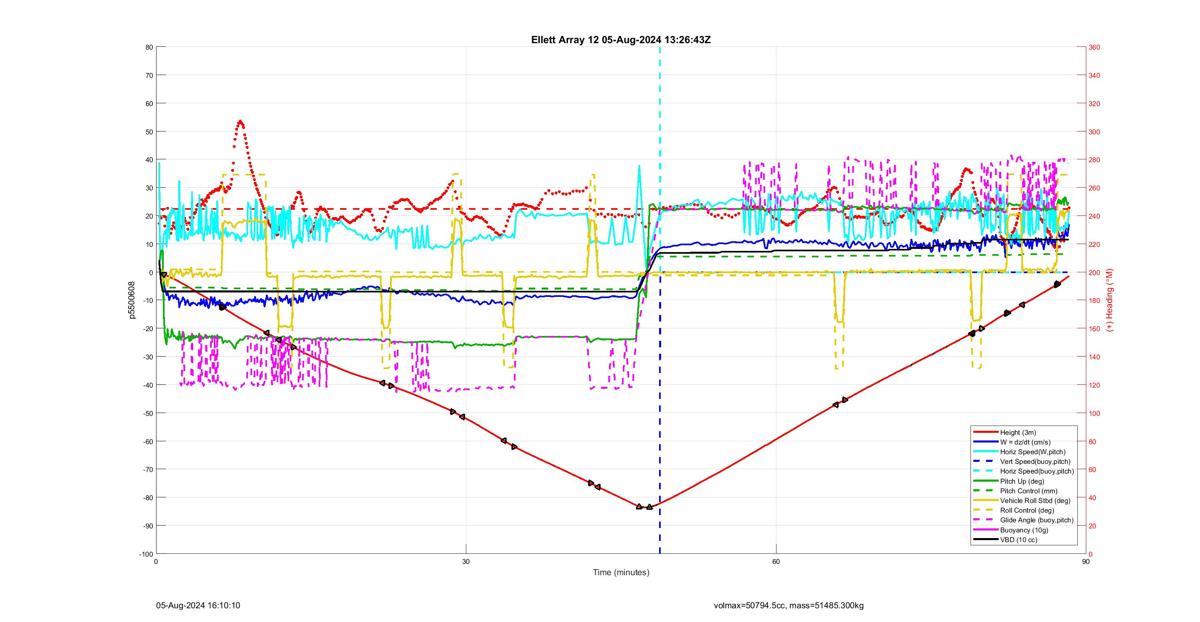Click the x-axis tick label '30'
The image size is (1200, 622).
(x=466, y=562)
